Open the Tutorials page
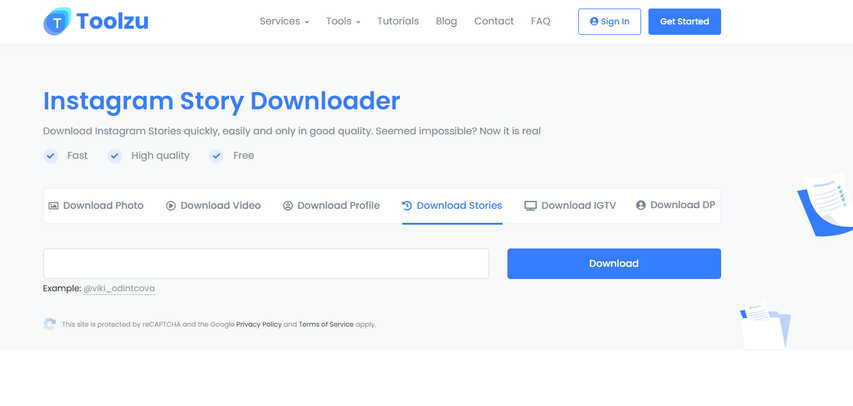Viewport: 853px width, 406px height. coord(398,21)
